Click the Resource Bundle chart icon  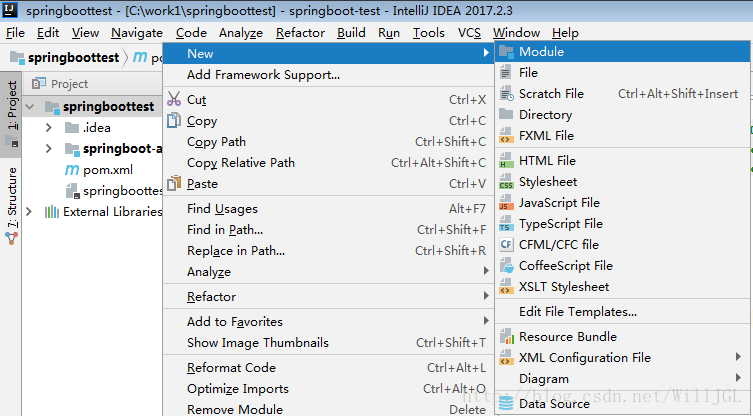pyautogui.click(x=507, y=337)
